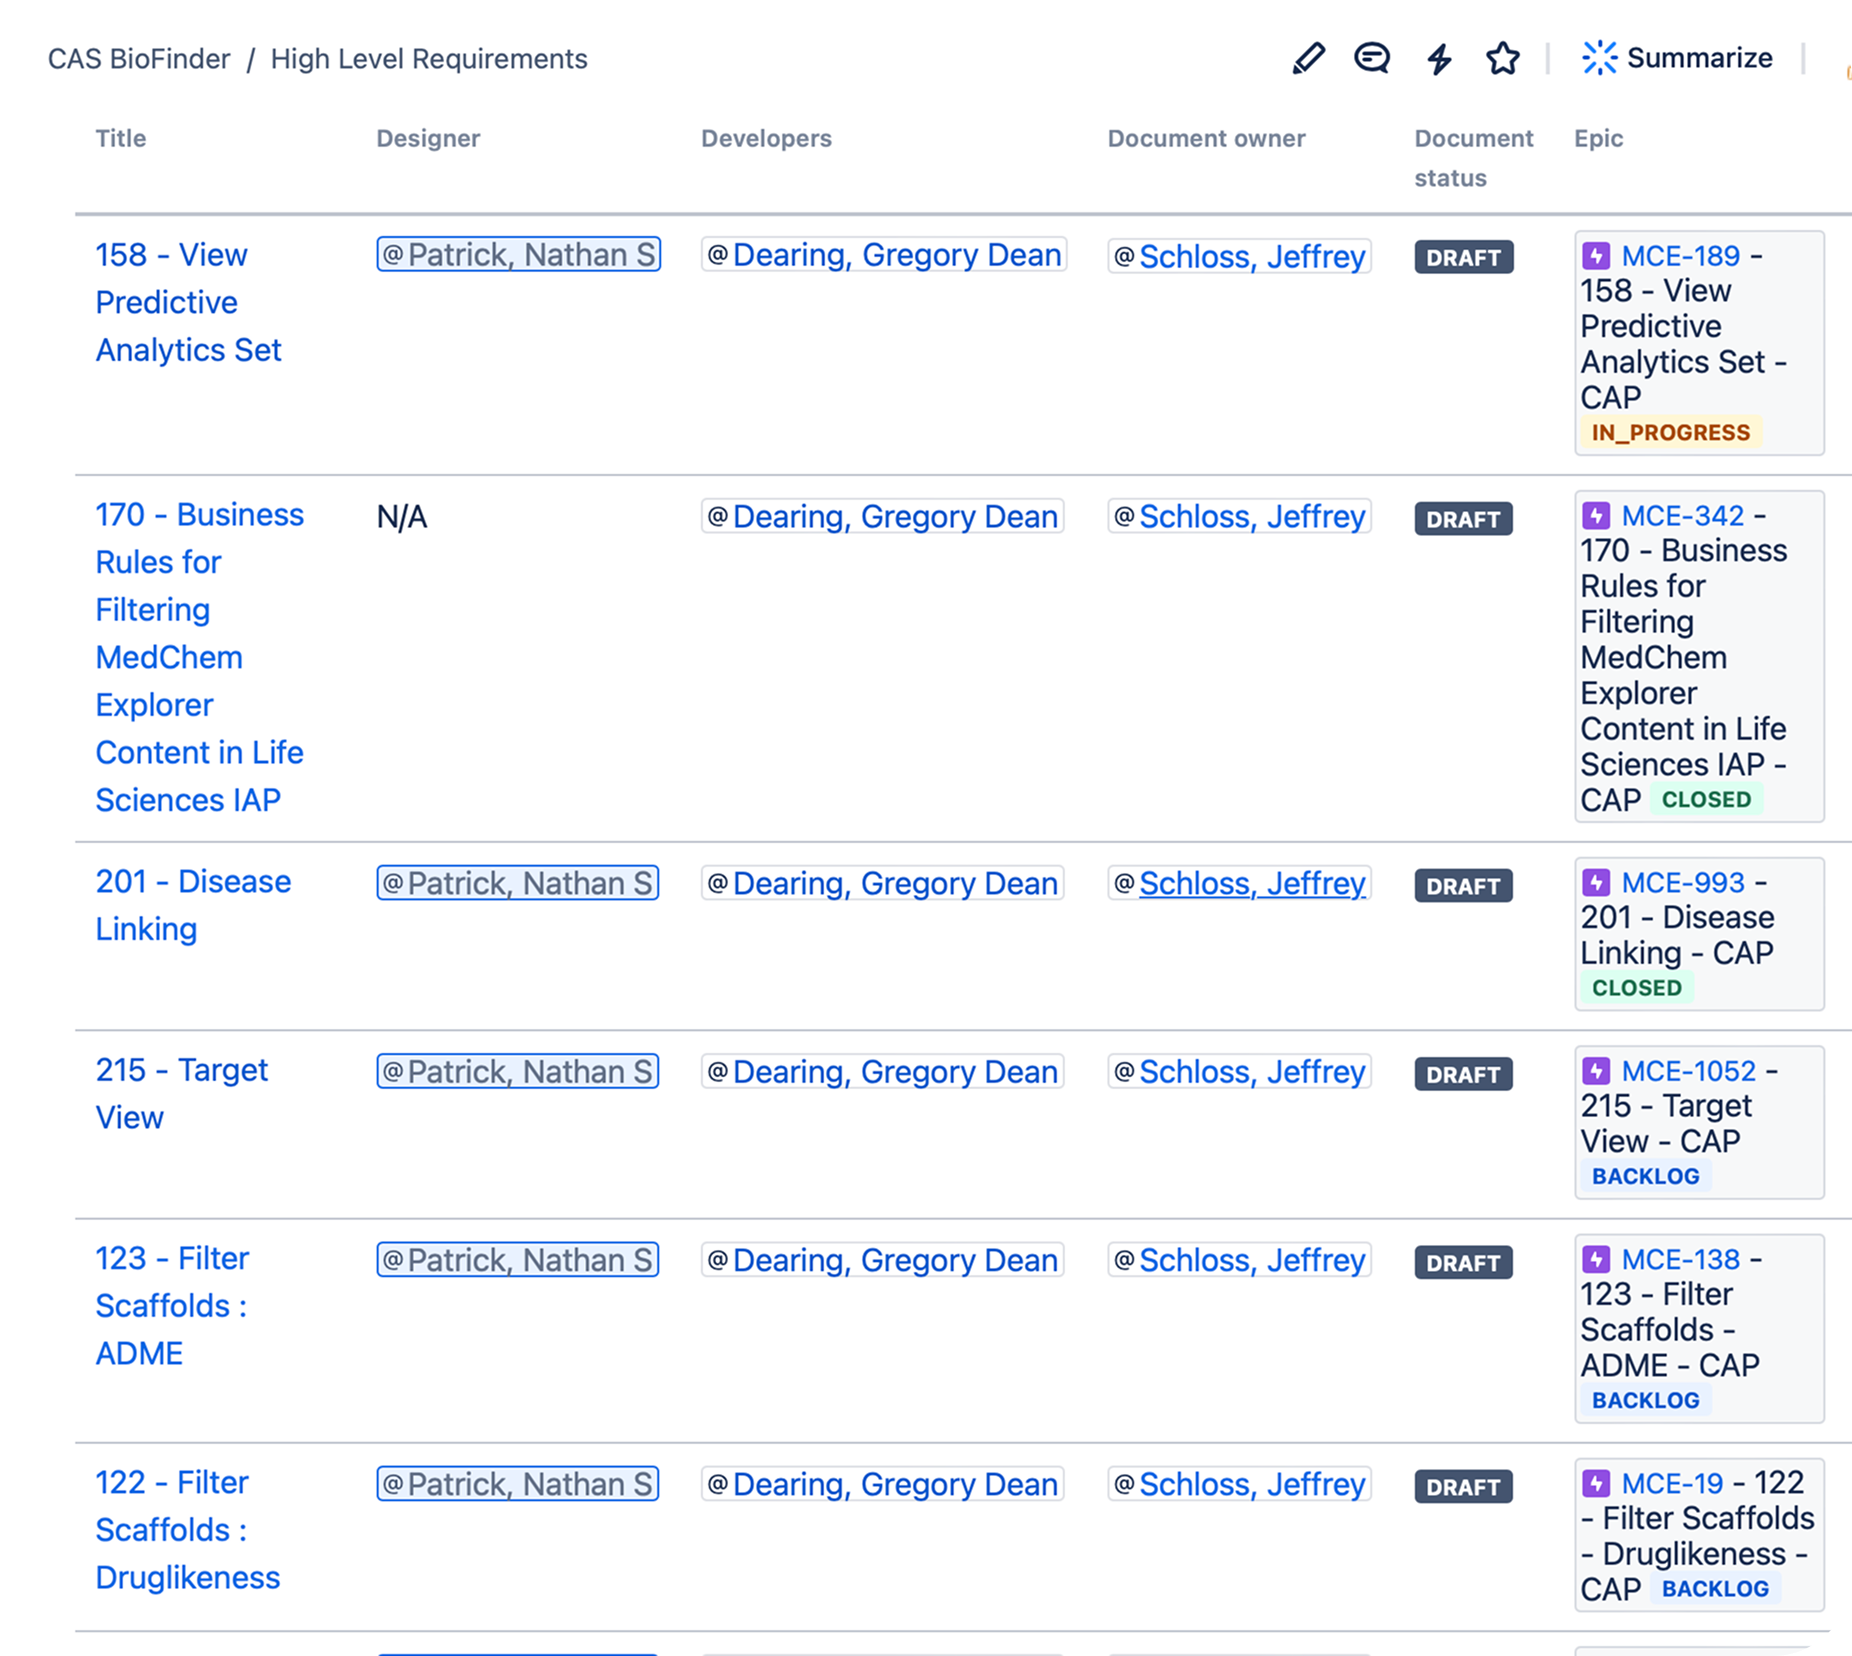Click the IN_PROGRESS status lozenge on MCE-189

(x=1670, y=432)
